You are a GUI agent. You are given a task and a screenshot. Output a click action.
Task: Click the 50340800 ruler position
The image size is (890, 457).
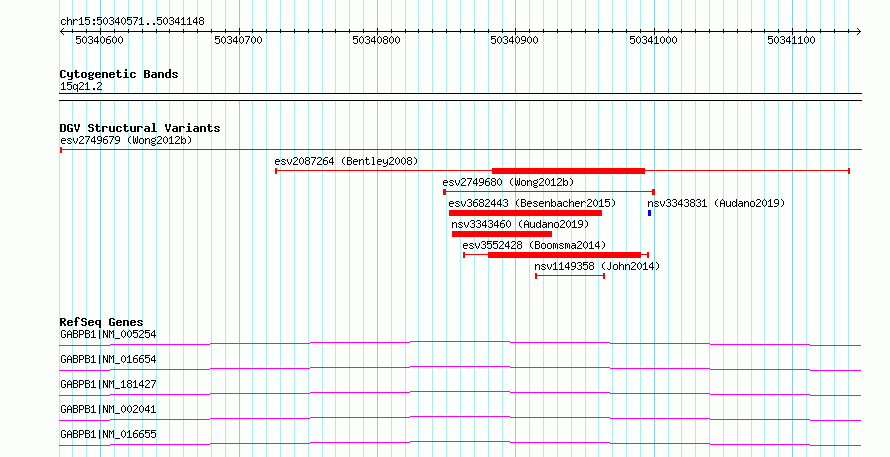coord(376,40)
